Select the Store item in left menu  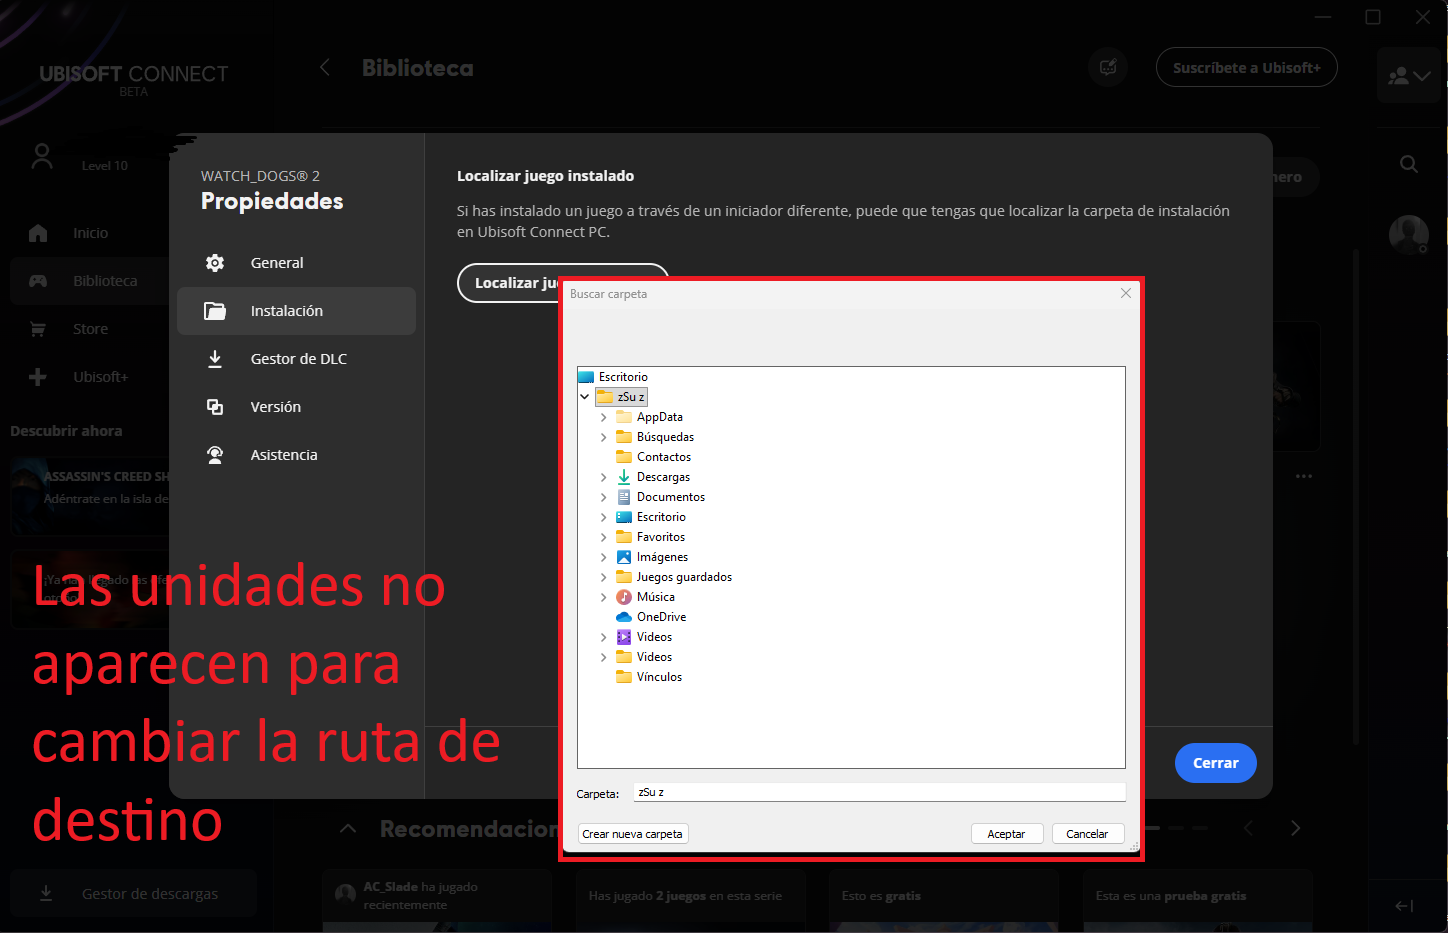(x=90, y=329)
